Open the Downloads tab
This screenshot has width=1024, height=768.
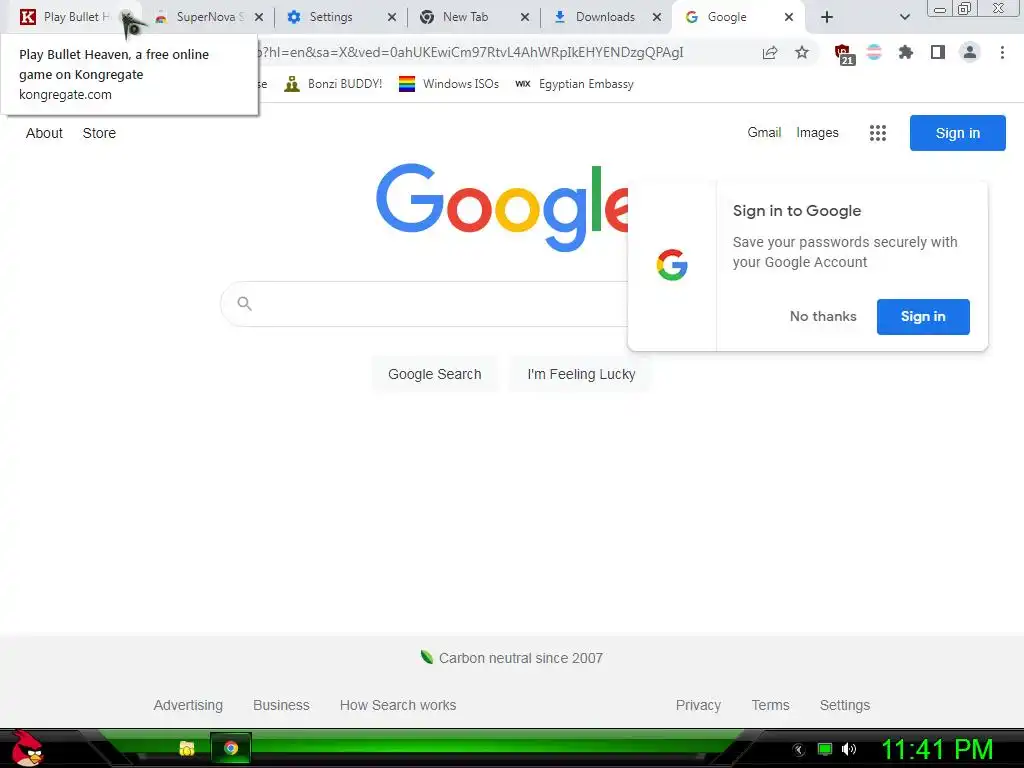click(x=605, y=17)
